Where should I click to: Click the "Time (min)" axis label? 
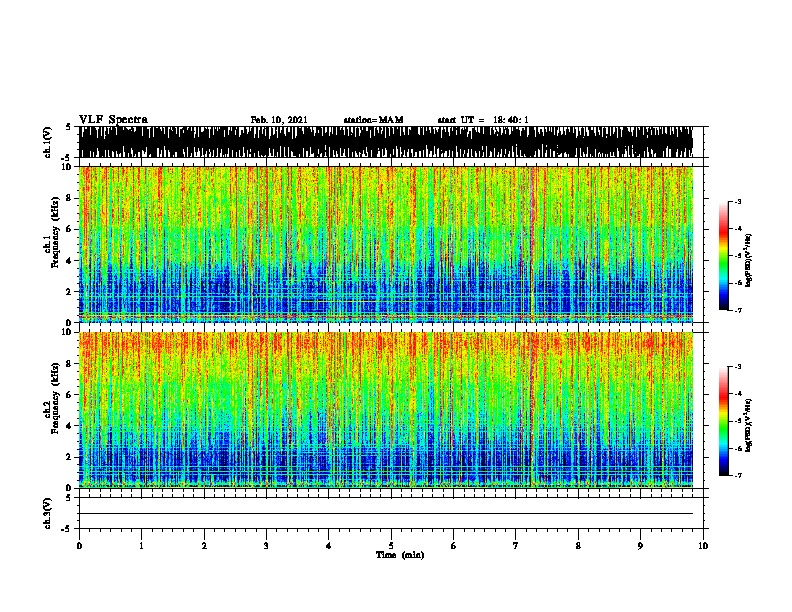tap(400, 555)
